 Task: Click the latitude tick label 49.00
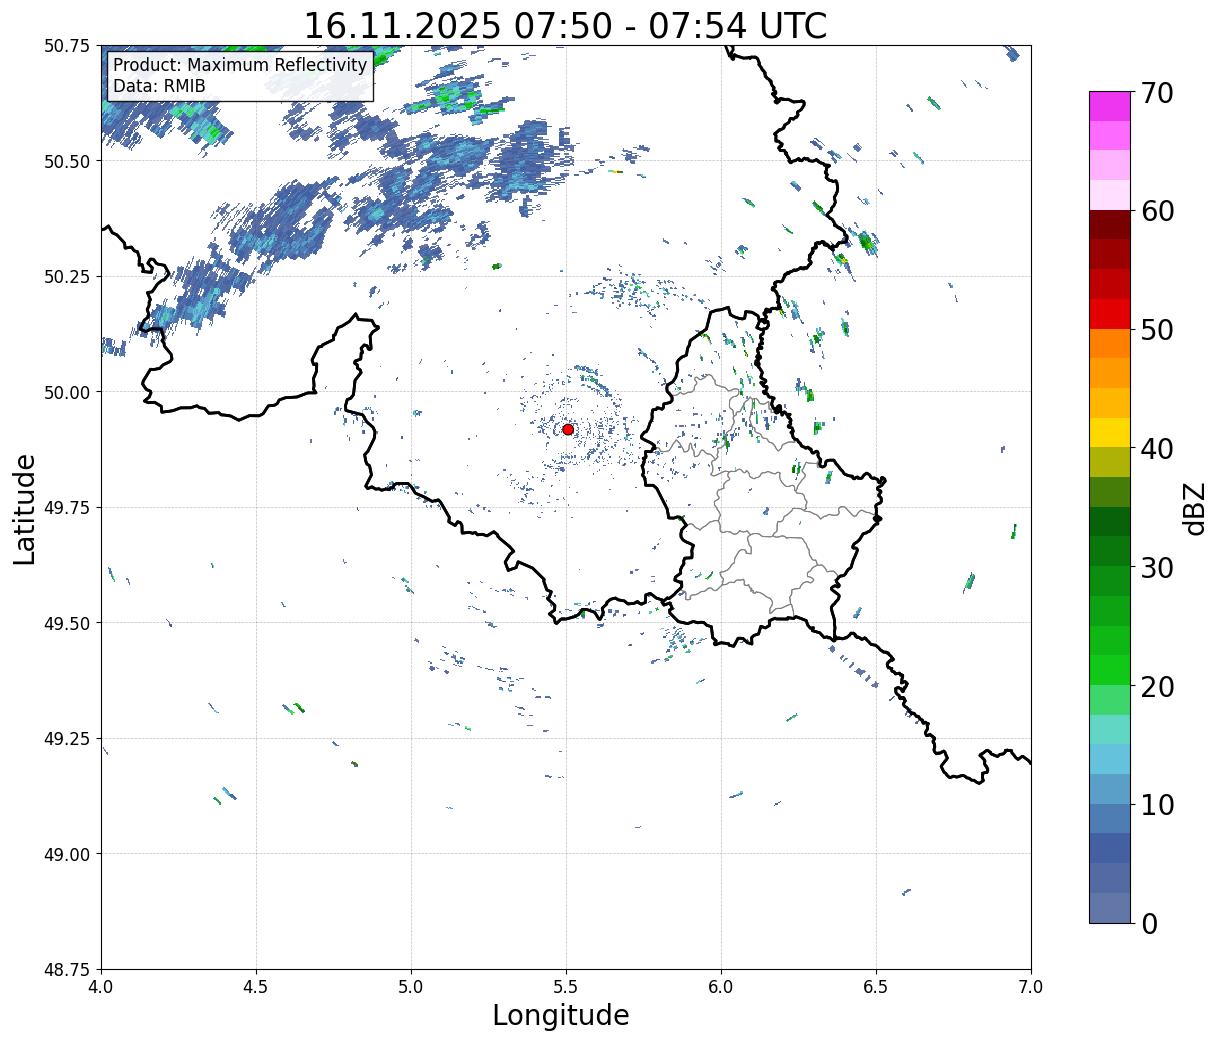click(67, 854)
